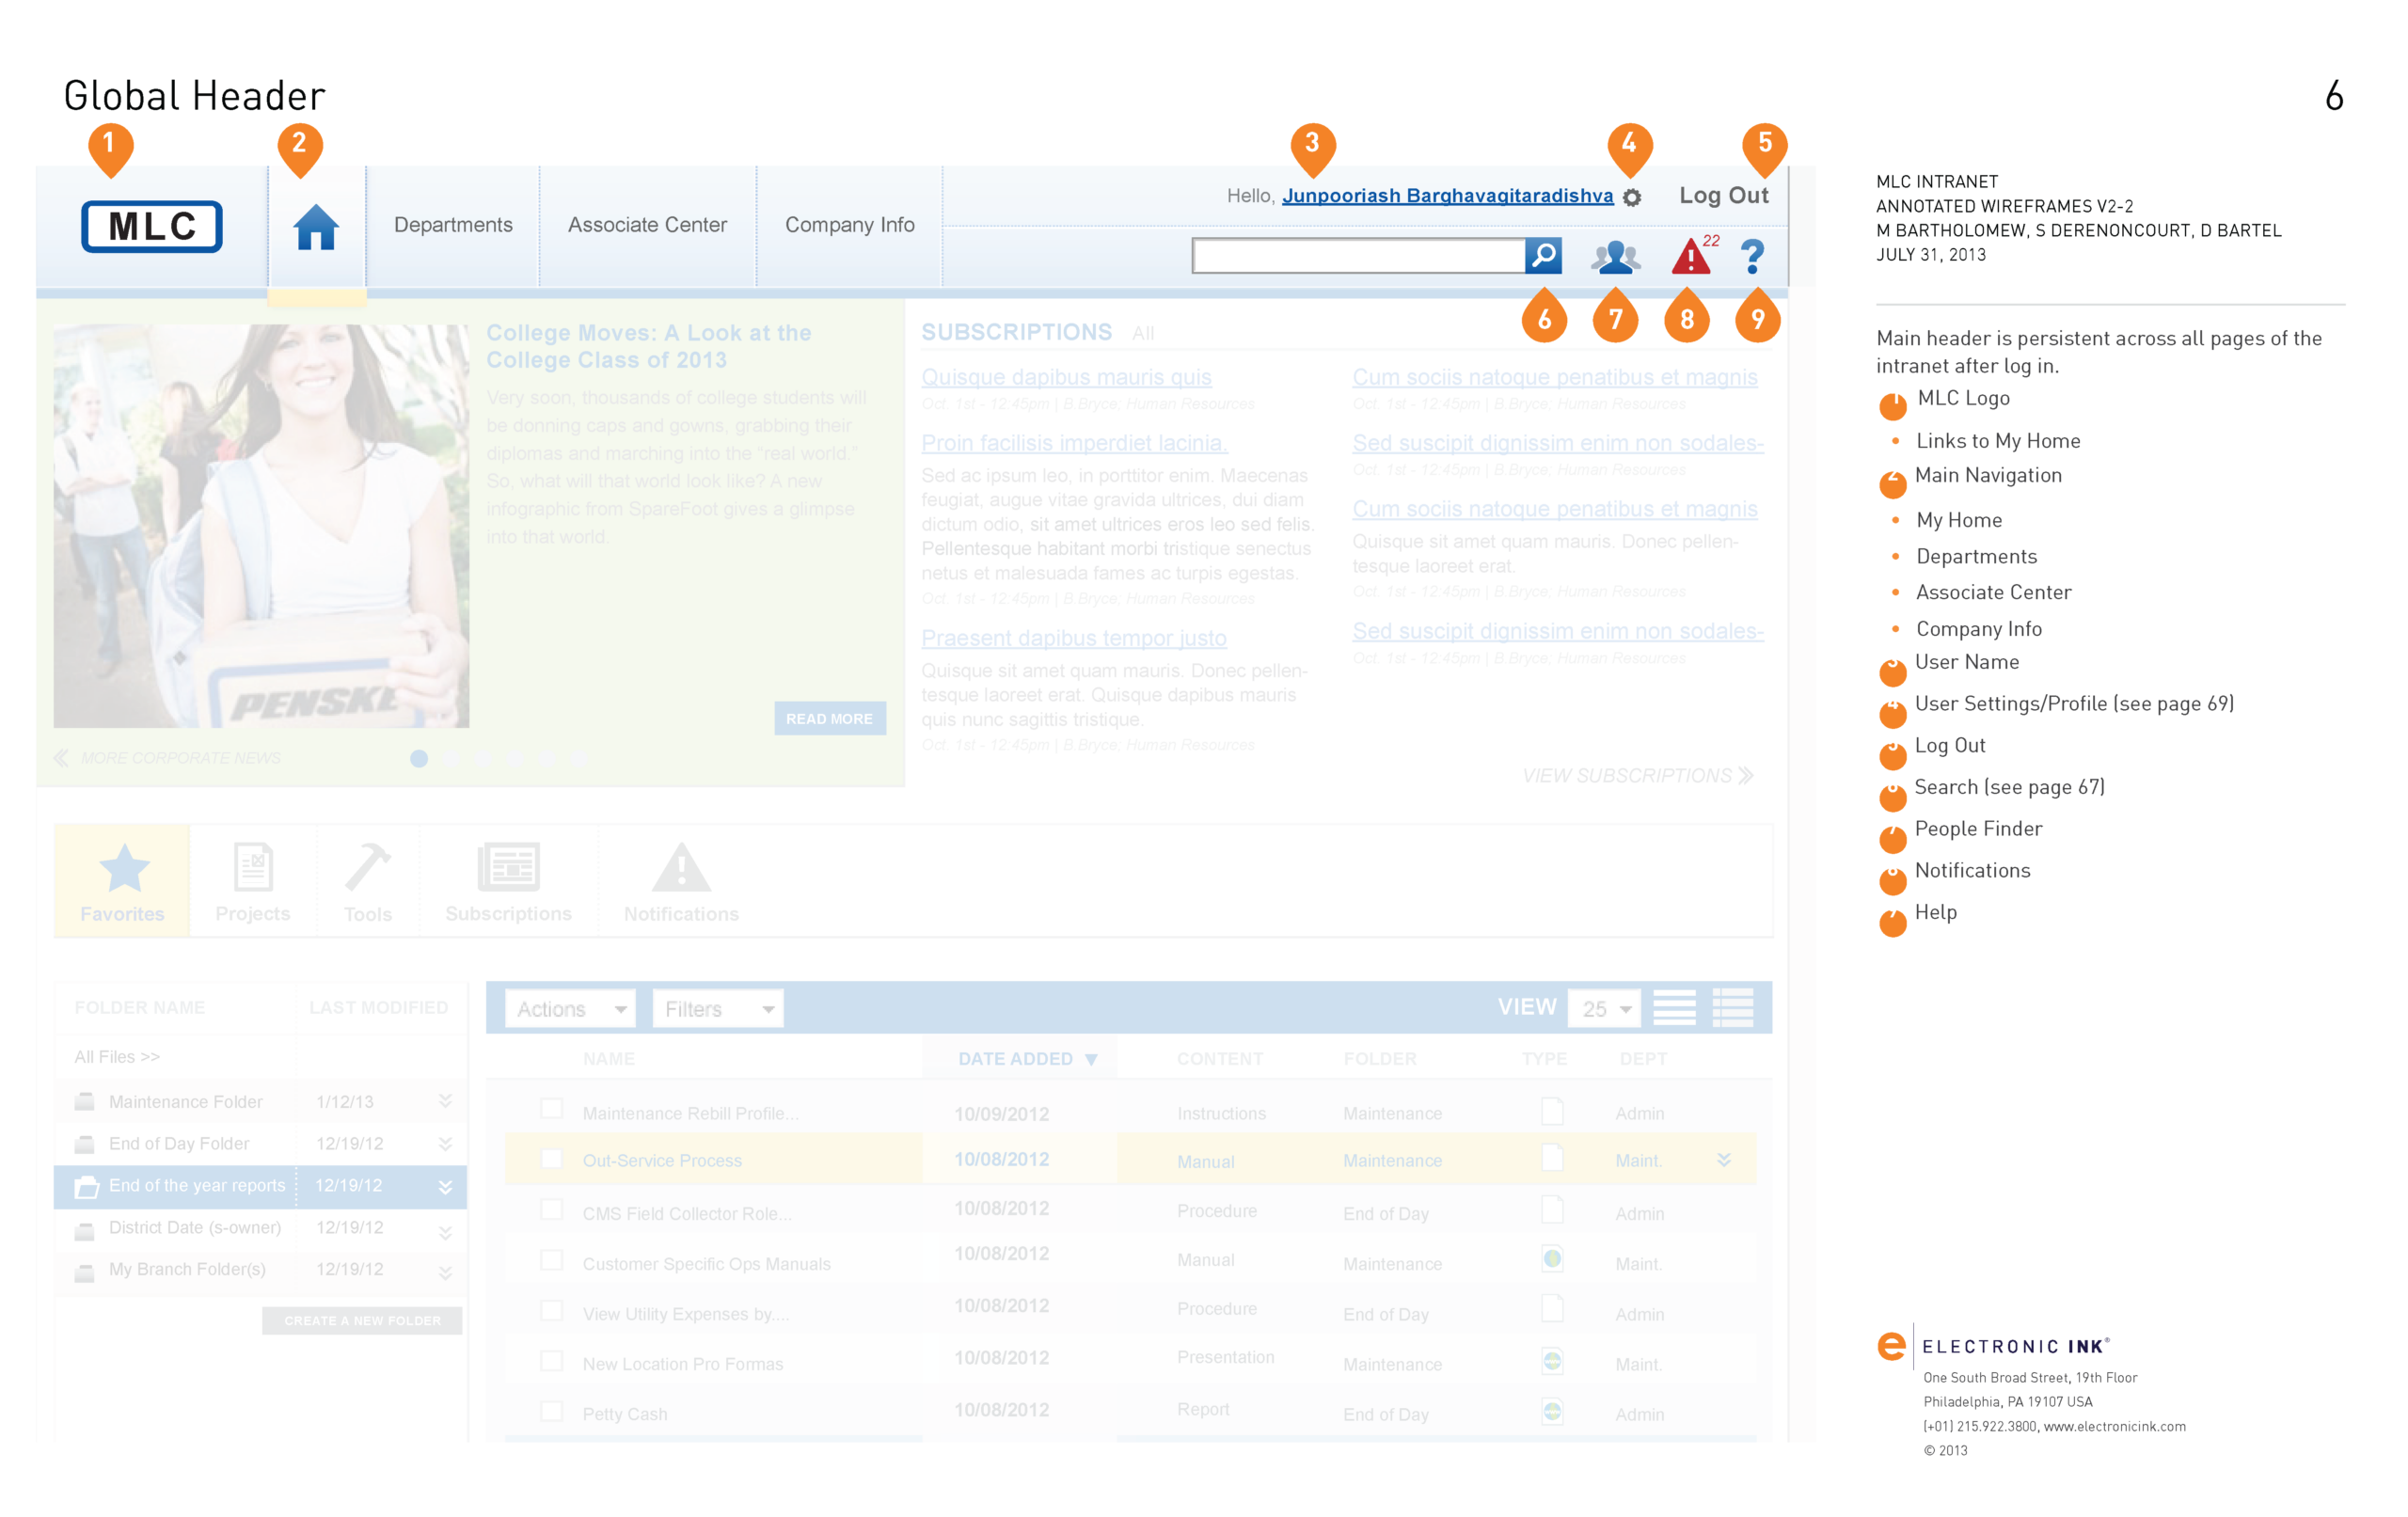This screenshot has height=1517, width=2408.
Task: Switch to the Projects tab
Action: [252, 882]
